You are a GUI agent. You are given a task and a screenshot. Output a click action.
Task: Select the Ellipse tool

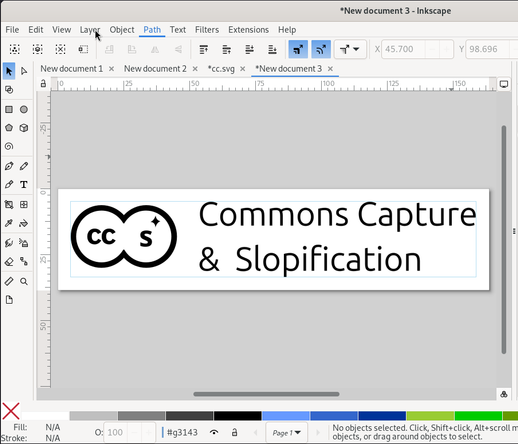click(24, 109)
